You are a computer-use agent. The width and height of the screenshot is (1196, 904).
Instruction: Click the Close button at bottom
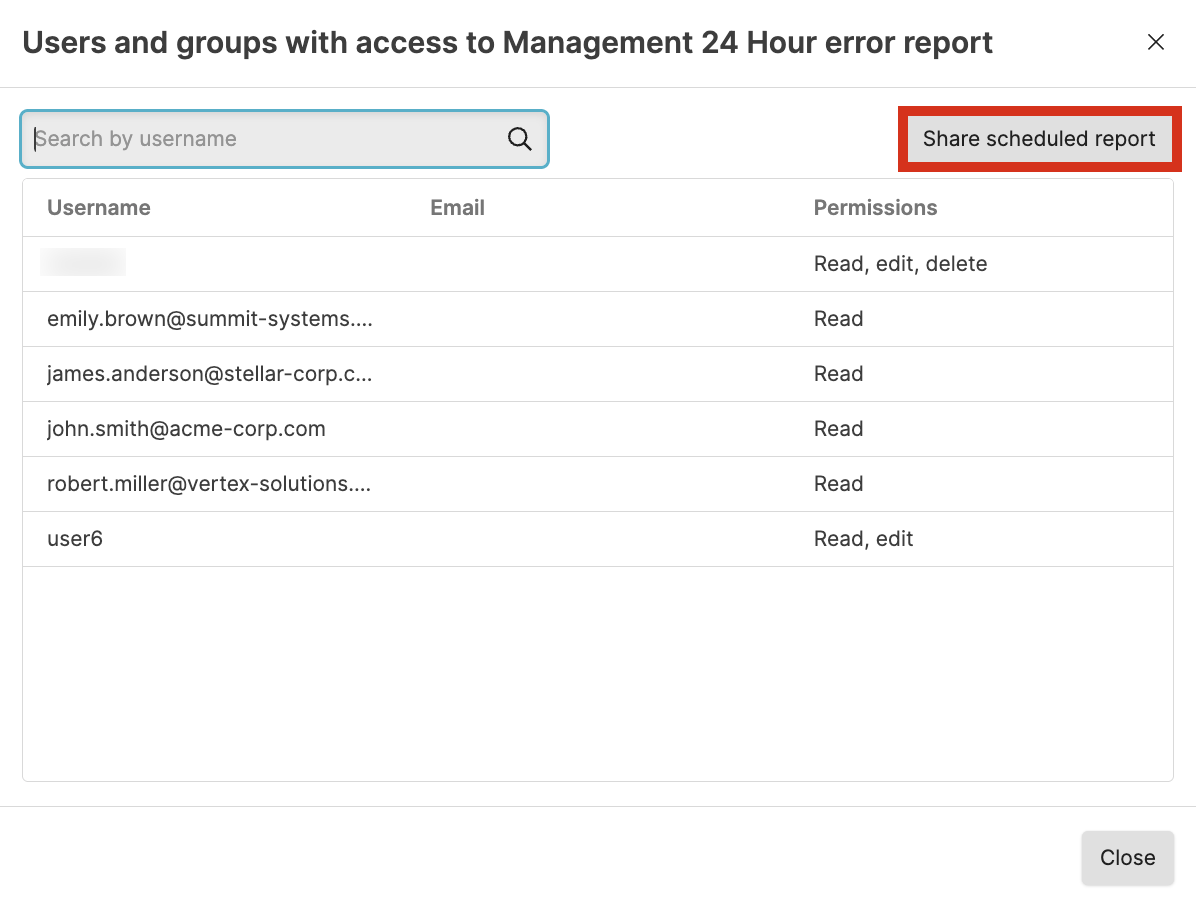1127,858
